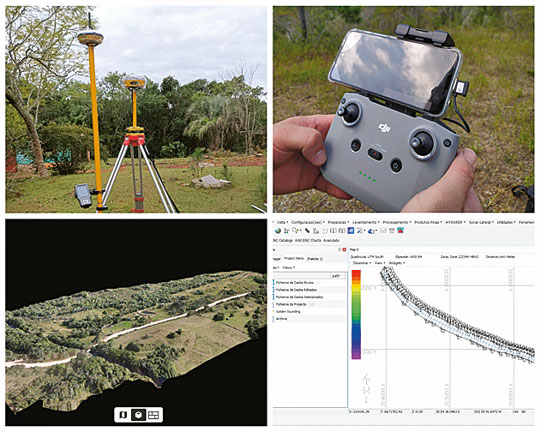Switch the terrain viewer to 2D map view

123,415
